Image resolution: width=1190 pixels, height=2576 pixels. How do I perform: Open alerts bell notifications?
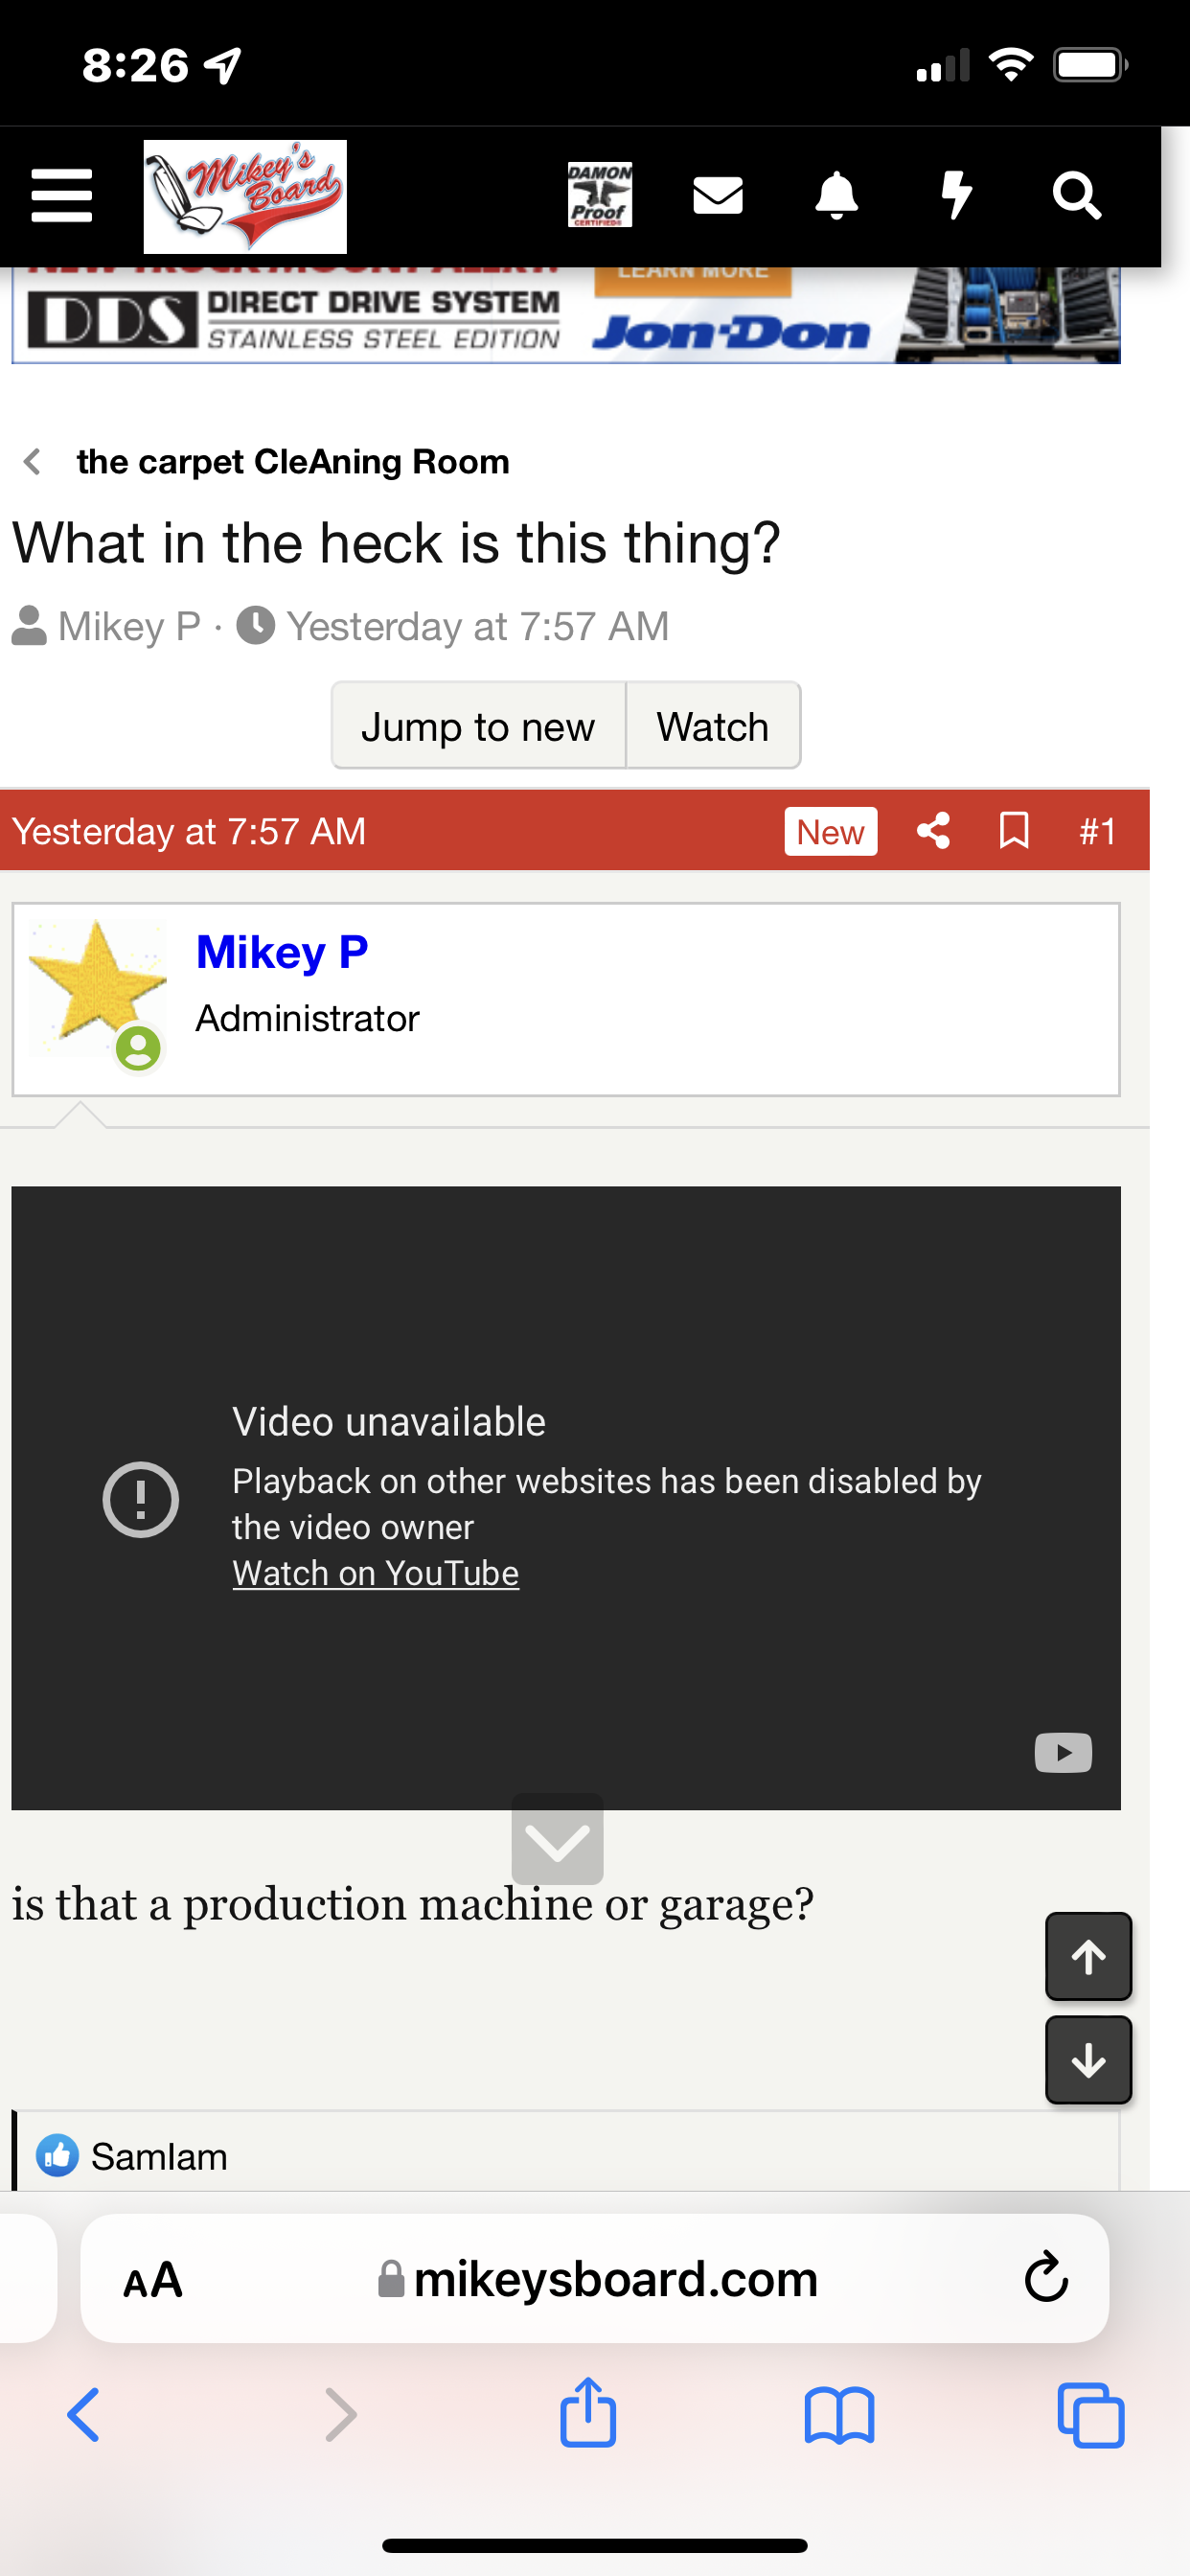[836, 195]
